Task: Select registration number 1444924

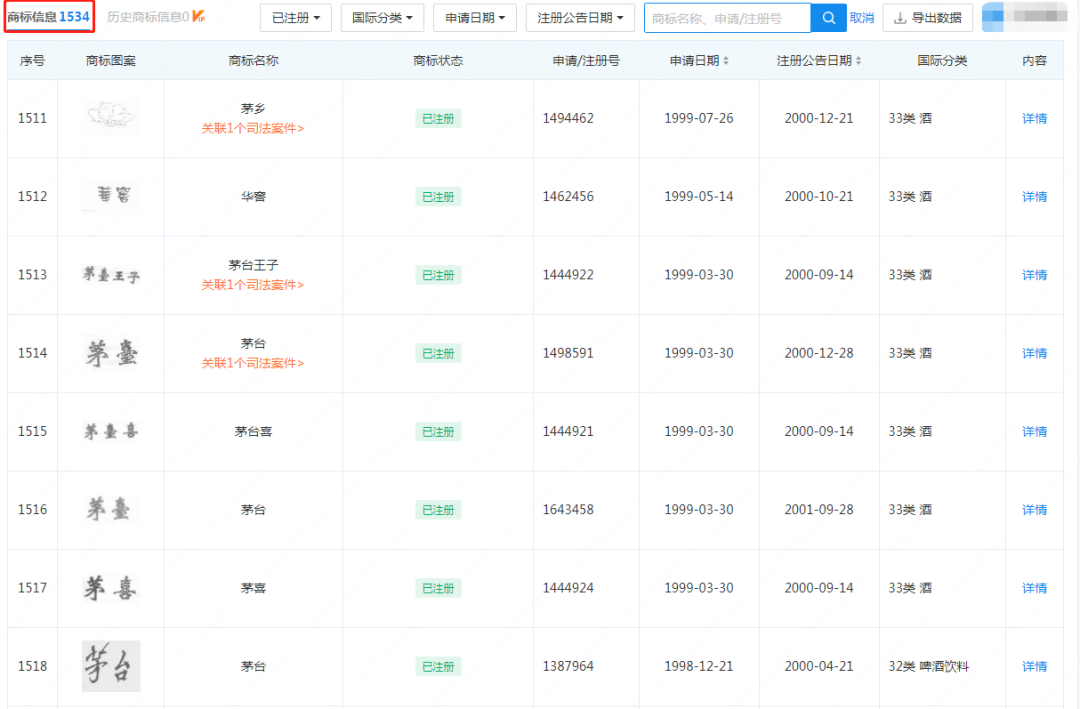Action: tap(568, 588)
